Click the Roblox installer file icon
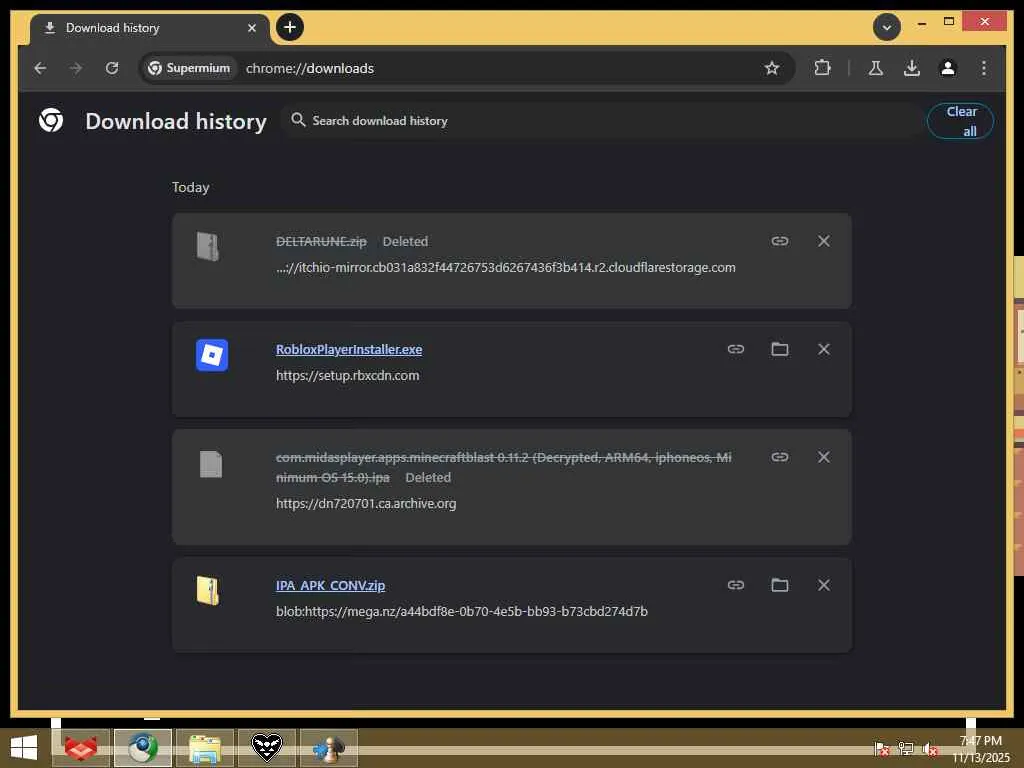Screen dimensions: 1024x768 tap(212, 355)
